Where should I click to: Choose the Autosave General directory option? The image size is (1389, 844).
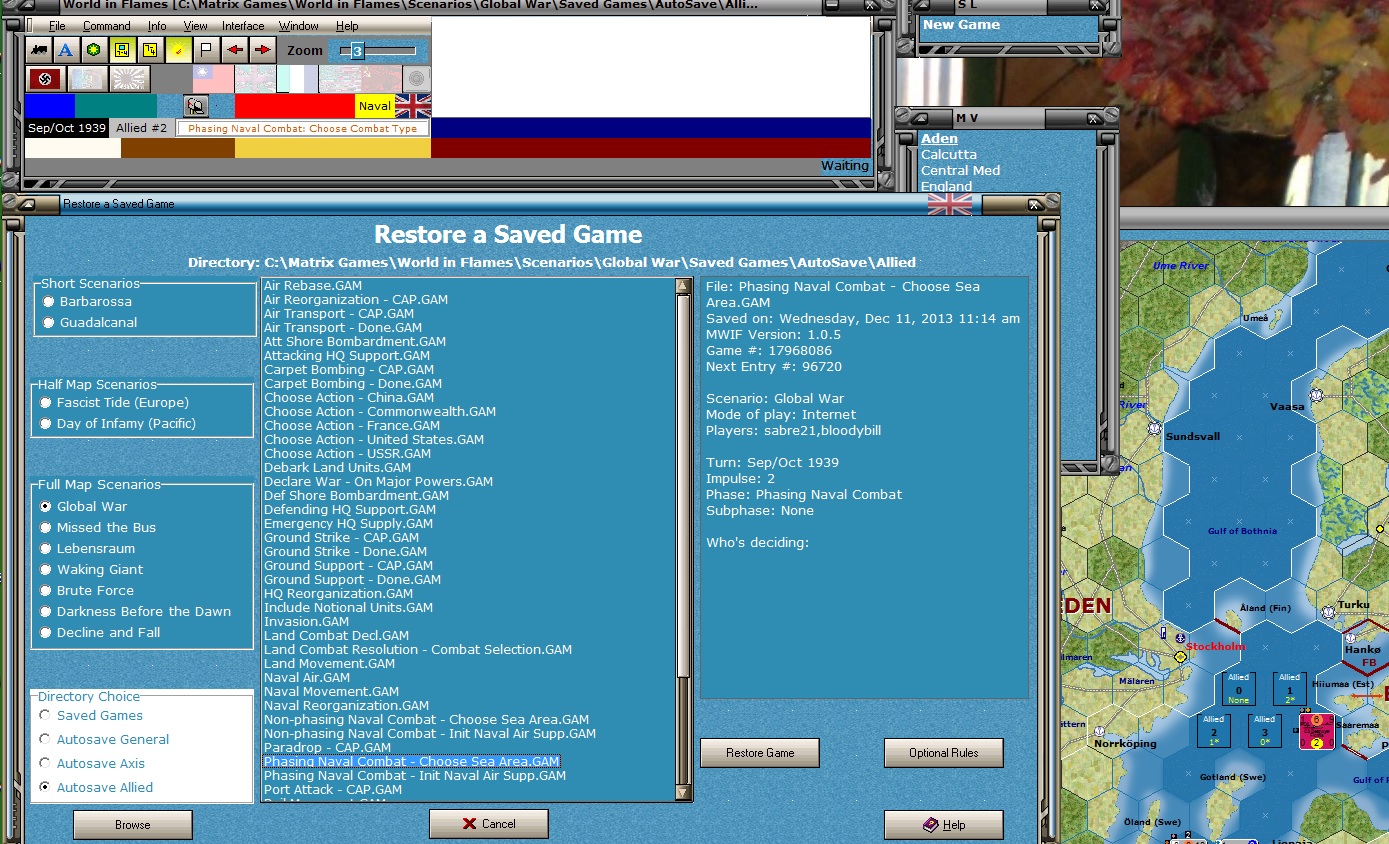46,740
